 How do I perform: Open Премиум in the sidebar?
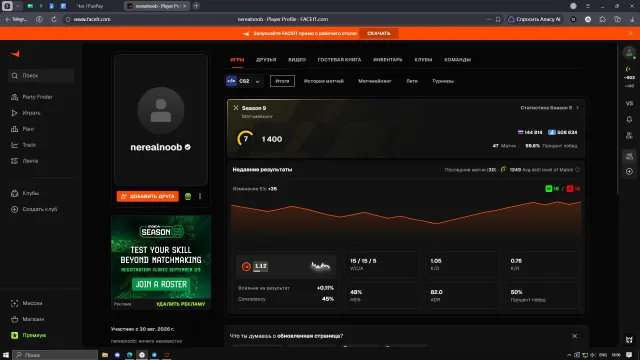click(29, 335)
